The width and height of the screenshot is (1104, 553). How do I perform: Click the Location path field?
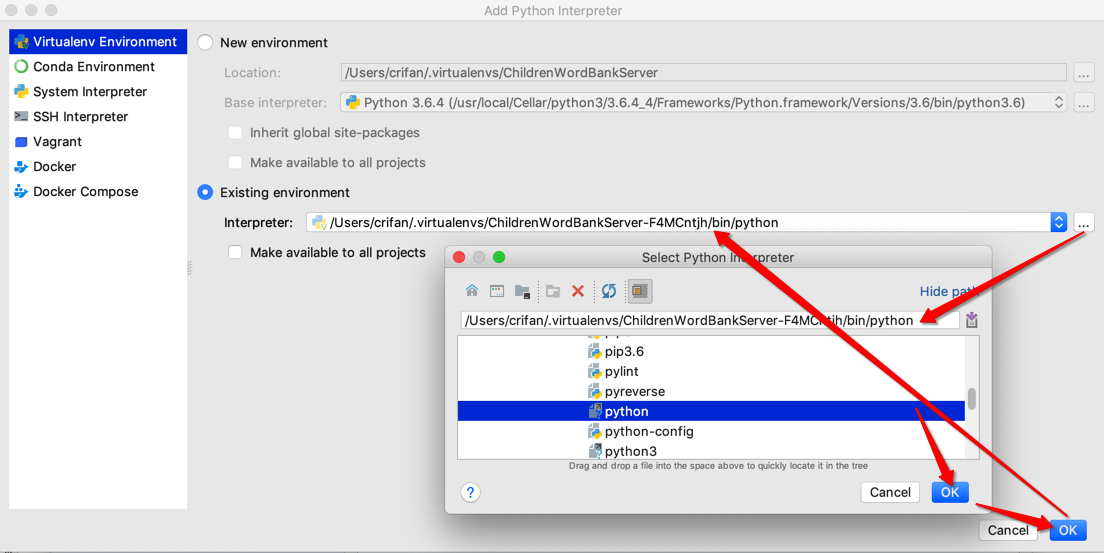pyautogui.click(x=703, y=73)
